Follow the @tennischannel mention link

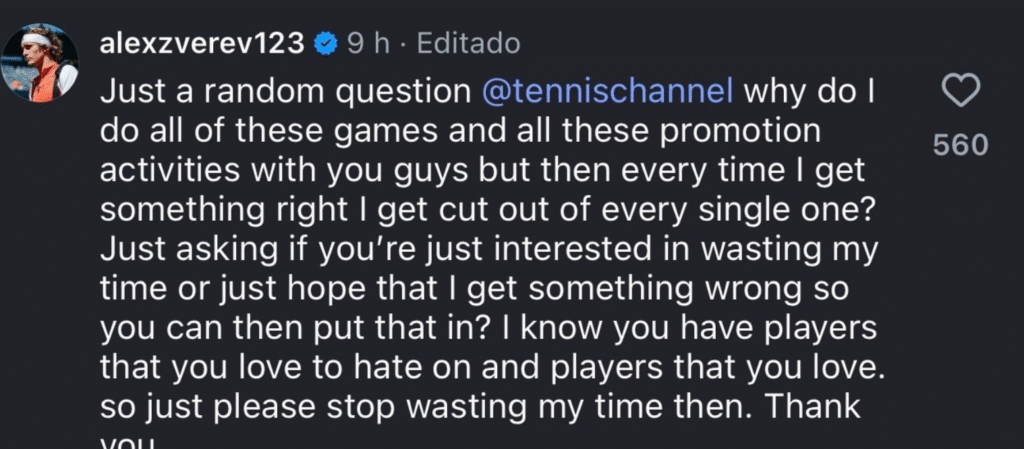[x=607, y=93]
